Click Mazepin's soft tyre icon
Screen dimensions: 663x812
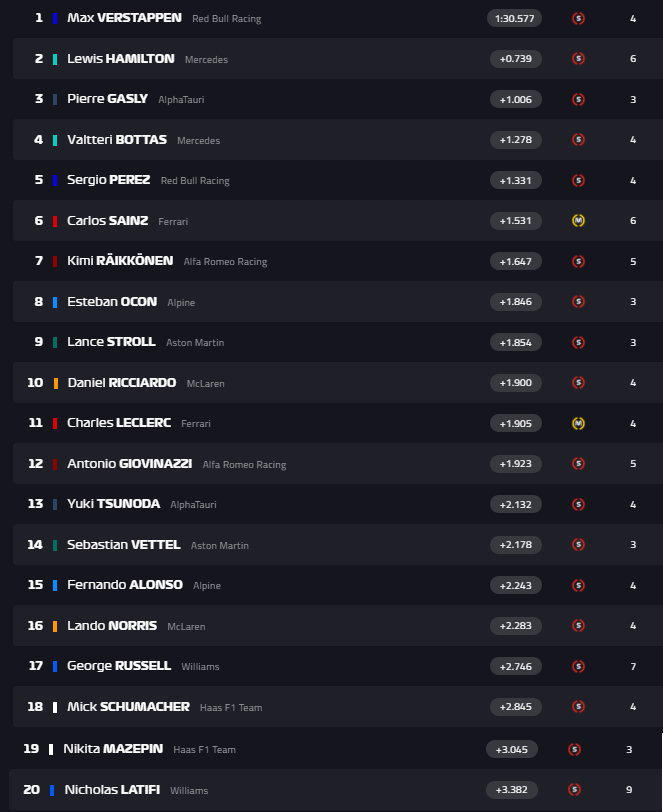574,749
